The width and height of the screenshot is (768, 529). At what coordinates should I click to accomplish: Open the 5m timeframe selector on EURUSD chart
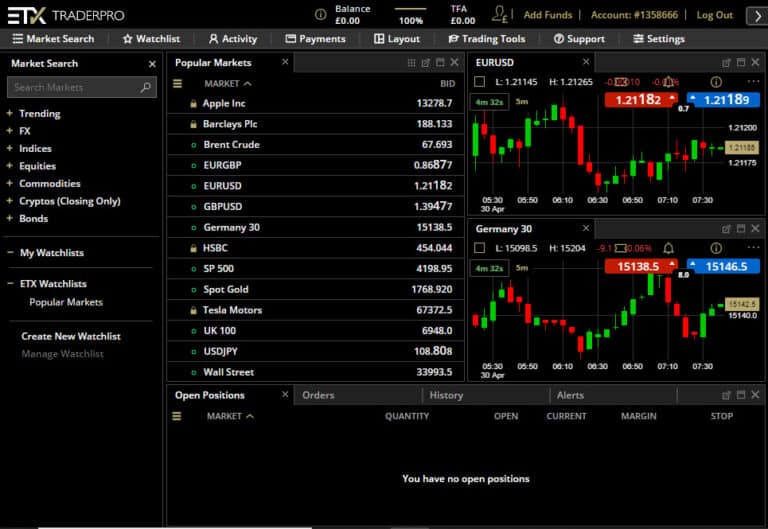(522, 100)
